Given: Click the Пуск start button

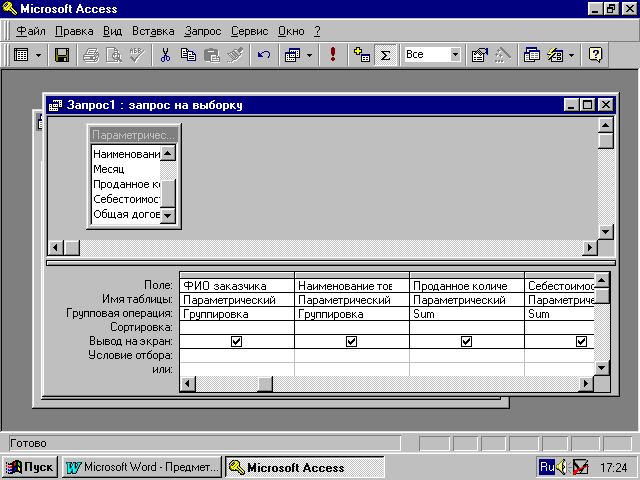Looking at the screenshot, I should click(30, 467).
